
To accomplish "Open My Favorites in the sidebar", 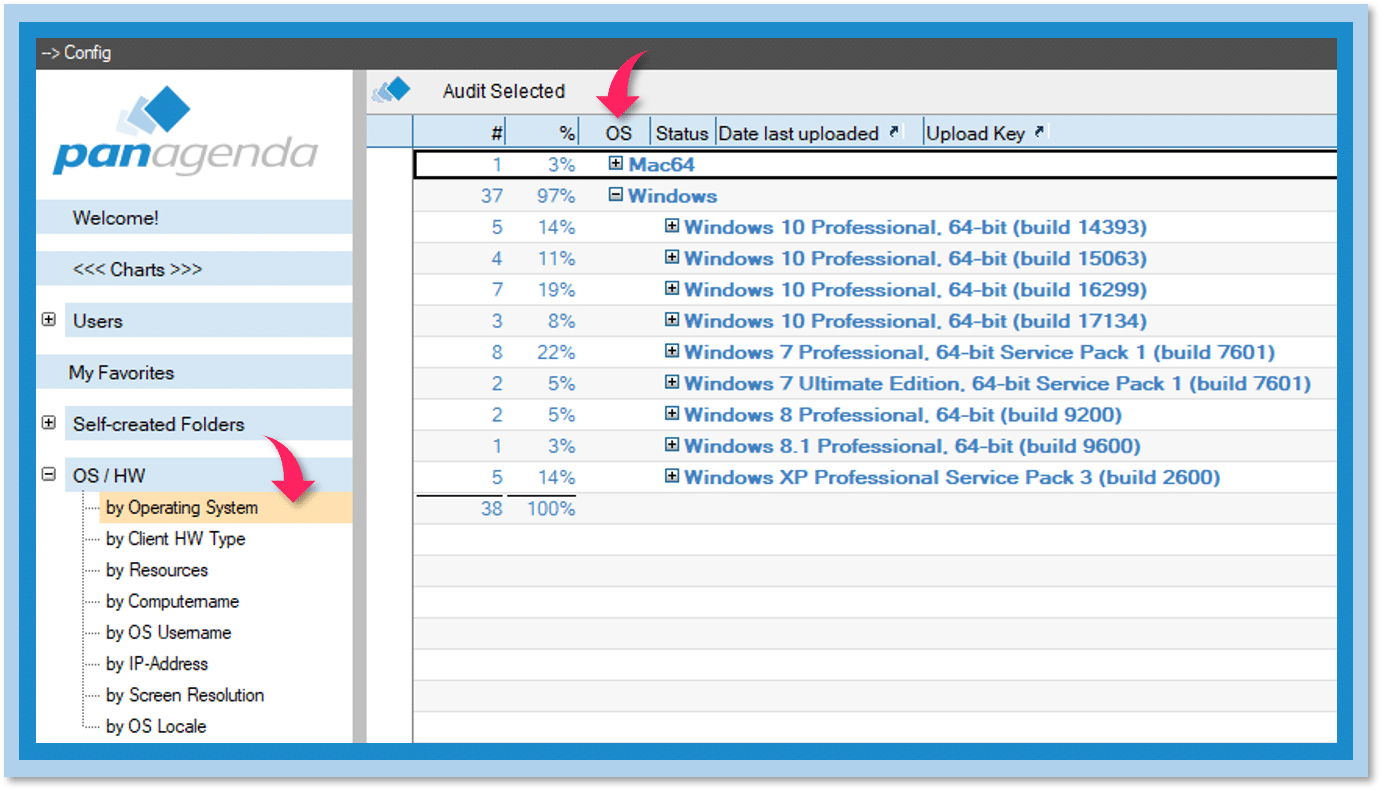I will click(121, 373).
